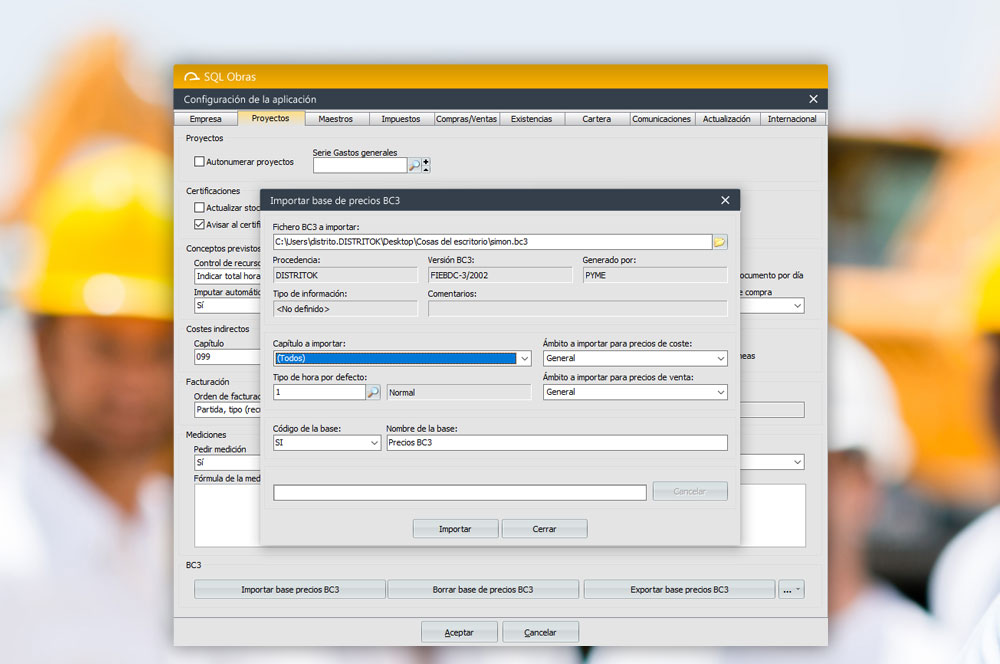Close the Importar base de precios dialog
The height and width of the screenshot is (664, 1000).
pyautogui.click(x=725, y=200)
